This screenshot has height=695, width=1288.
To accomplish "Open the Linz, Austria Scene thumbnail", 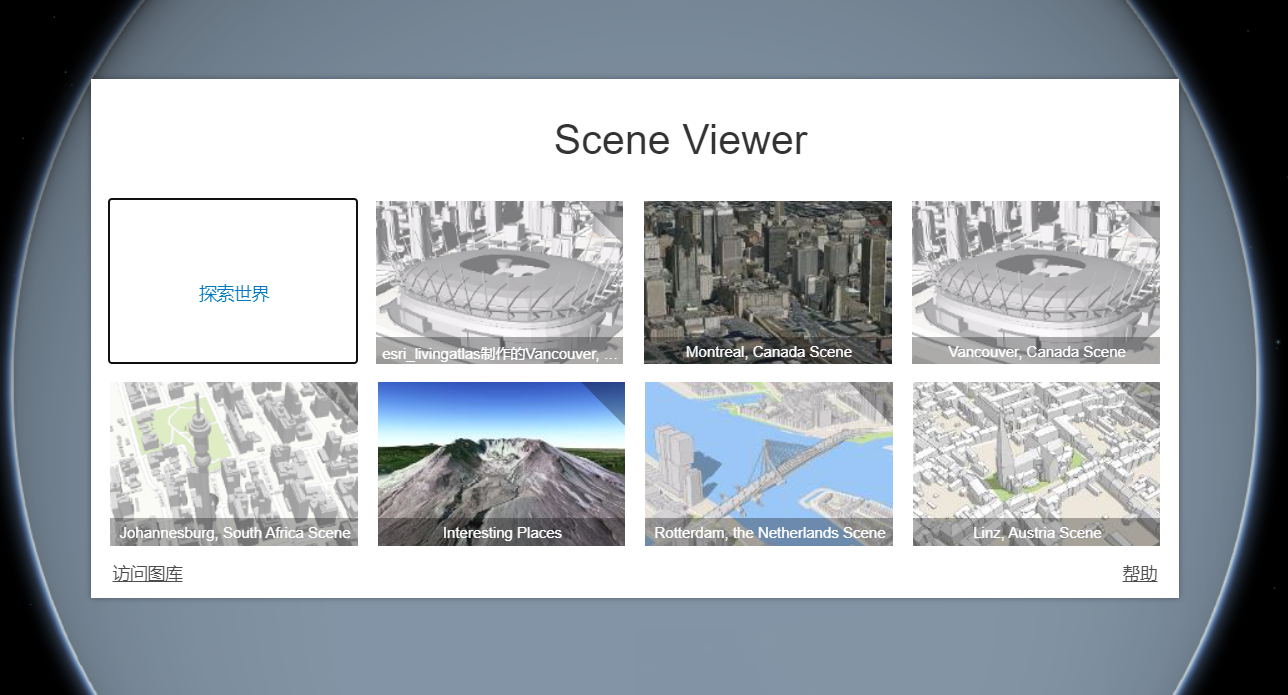I will pyautogui.click(x=1036, y=464).
